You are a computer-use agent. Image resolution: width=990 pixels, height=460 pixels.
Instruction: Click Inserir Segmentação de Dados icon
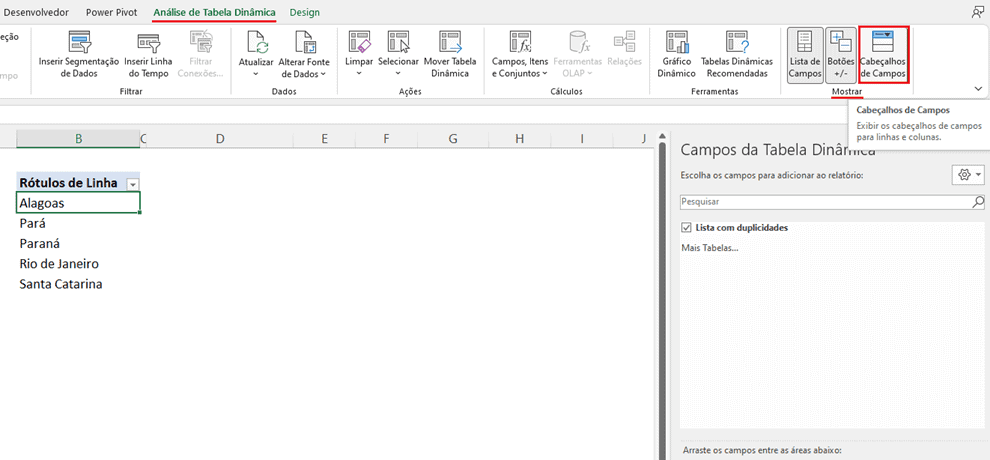79,42
